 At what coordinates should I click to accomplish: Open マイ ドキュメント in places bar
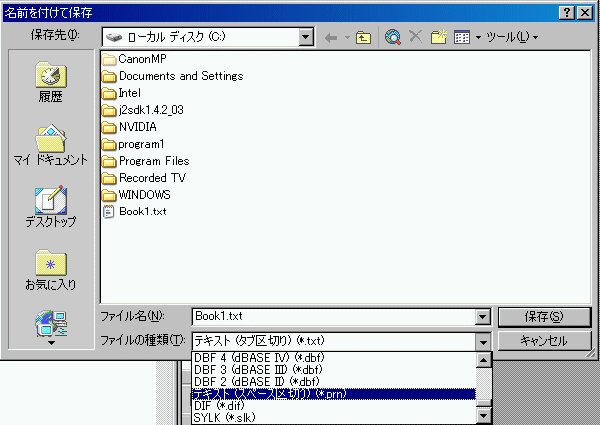coord(50,145)
